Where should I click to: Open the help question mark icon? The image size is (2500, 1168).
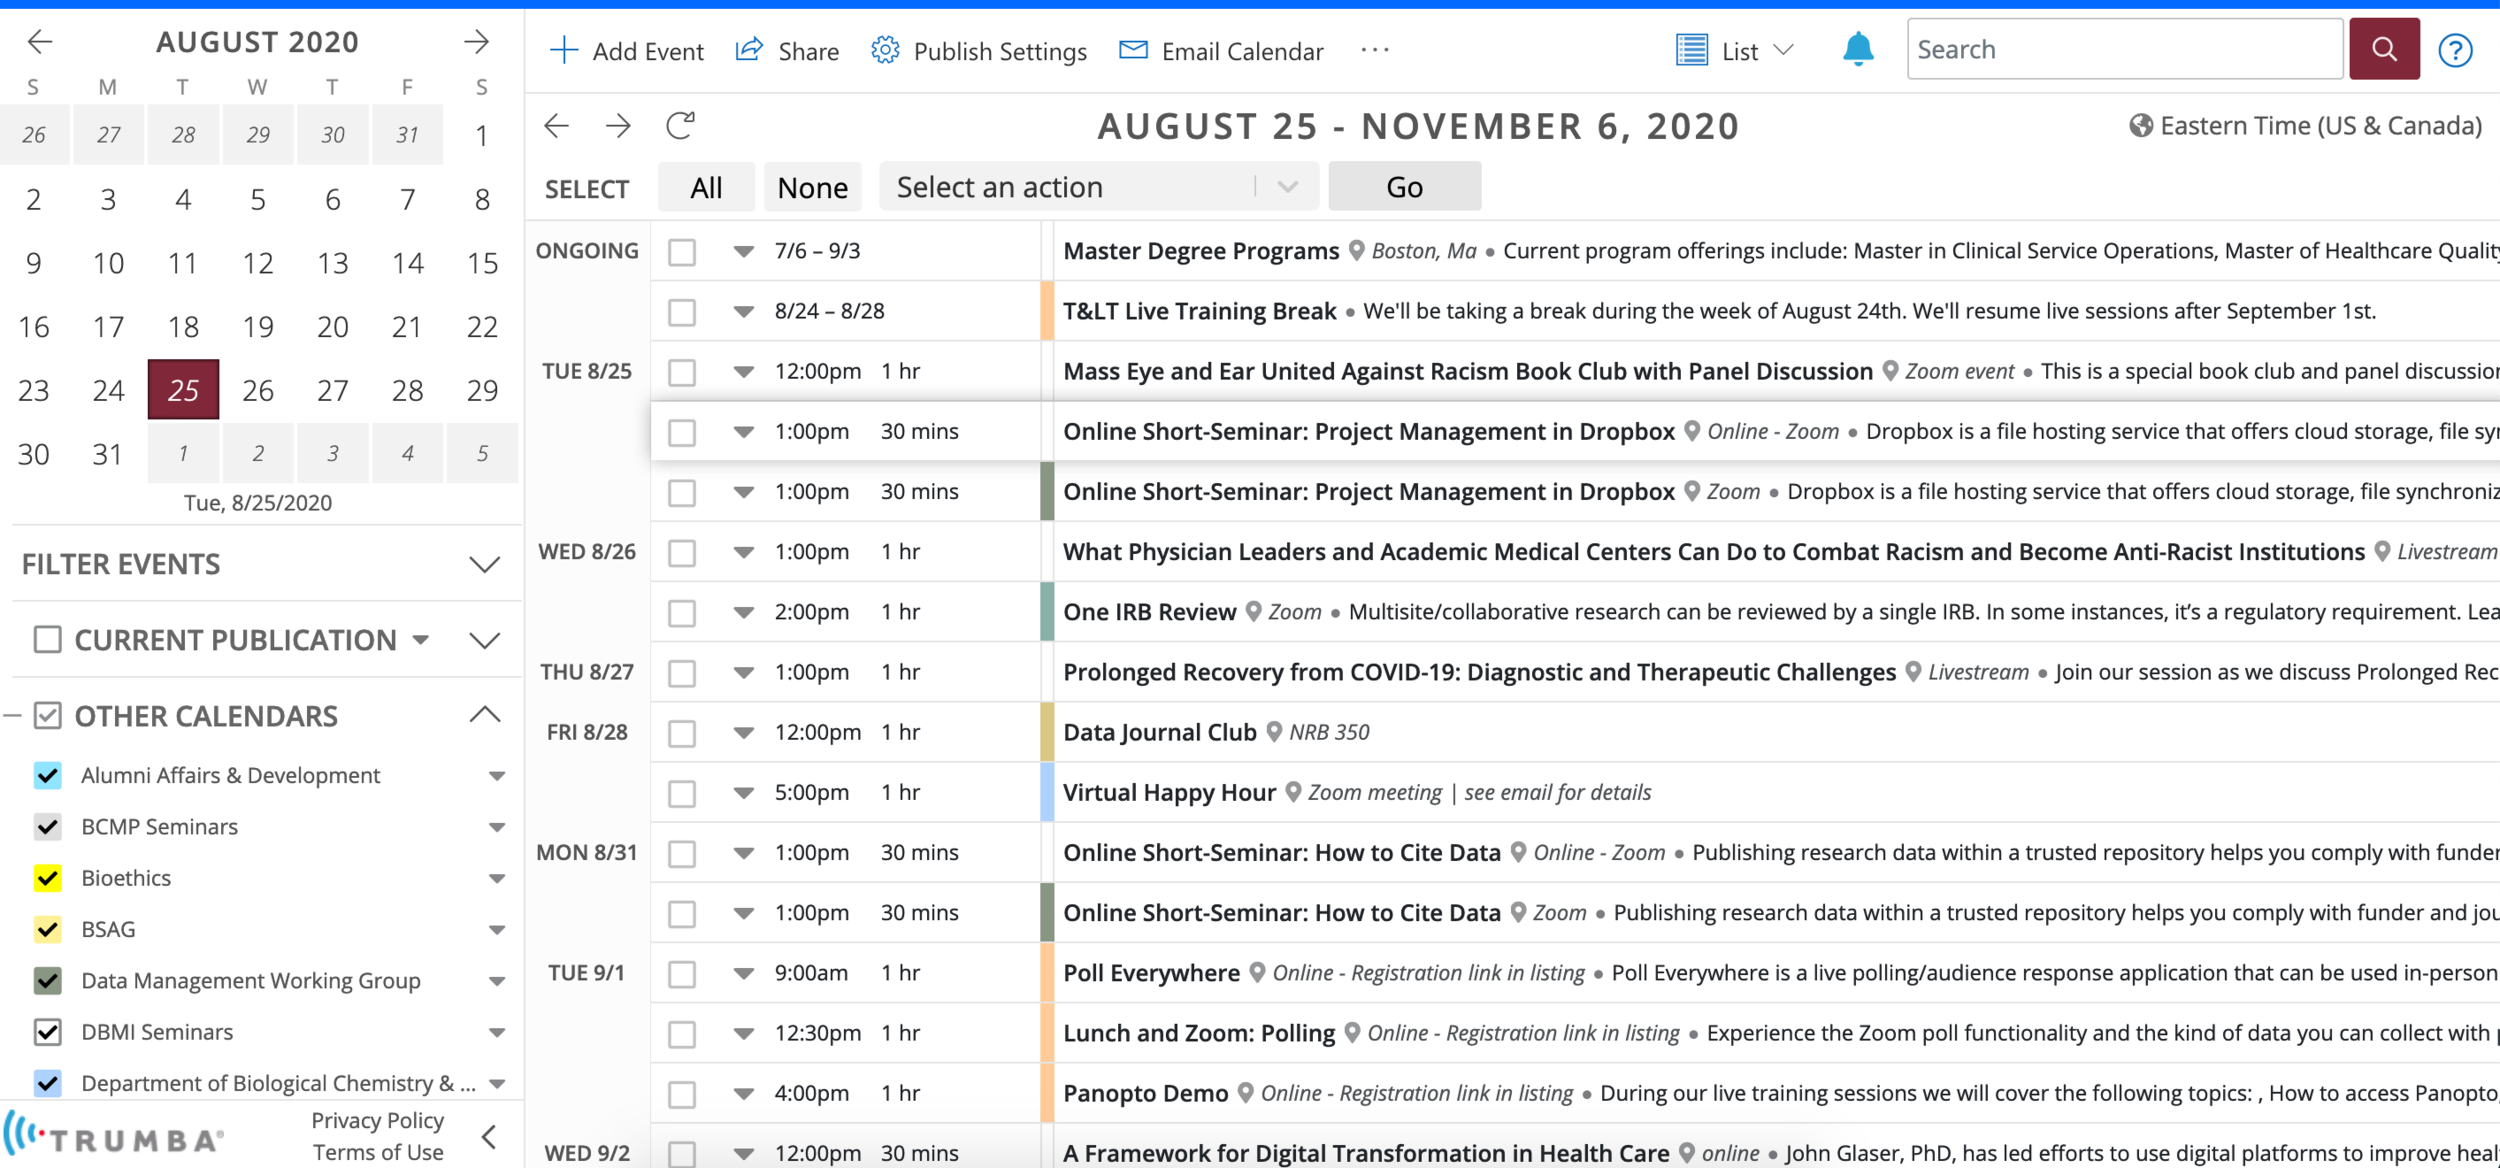click(2455, 50)
